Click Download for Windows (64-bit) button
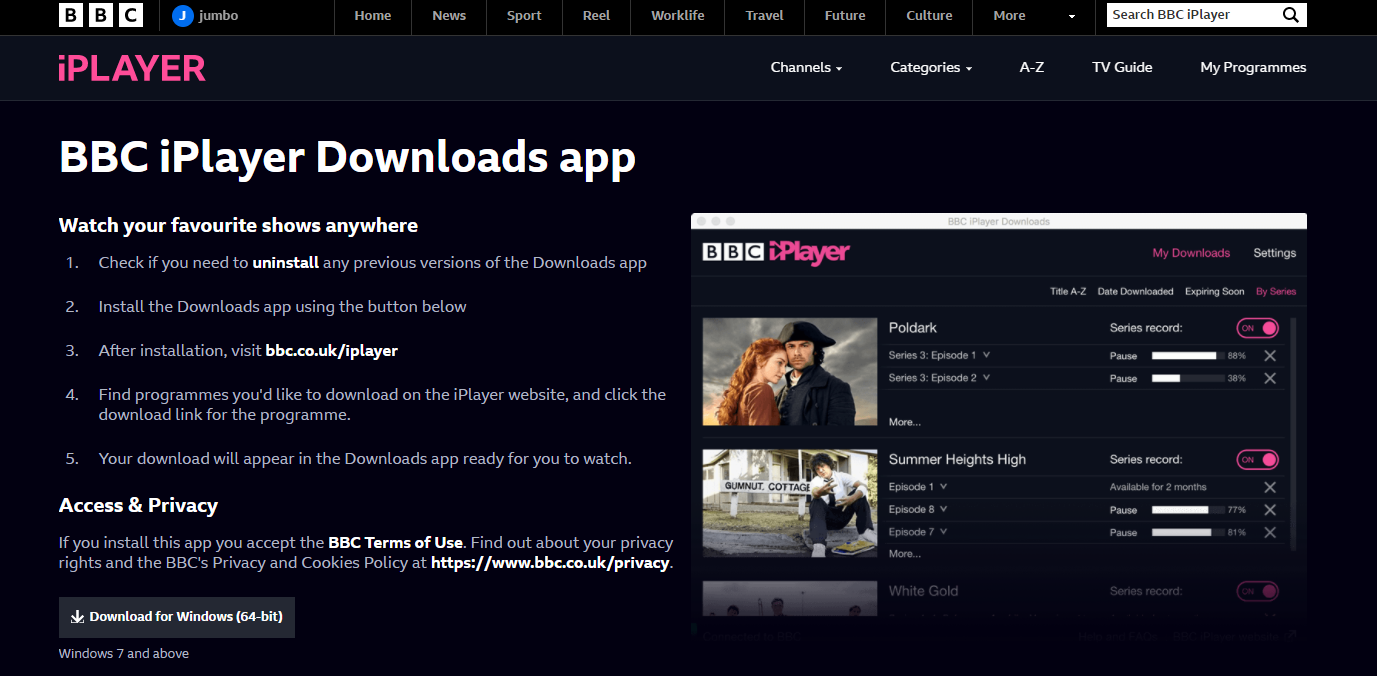The image size is (1377, 676). [x=177, y=617]
